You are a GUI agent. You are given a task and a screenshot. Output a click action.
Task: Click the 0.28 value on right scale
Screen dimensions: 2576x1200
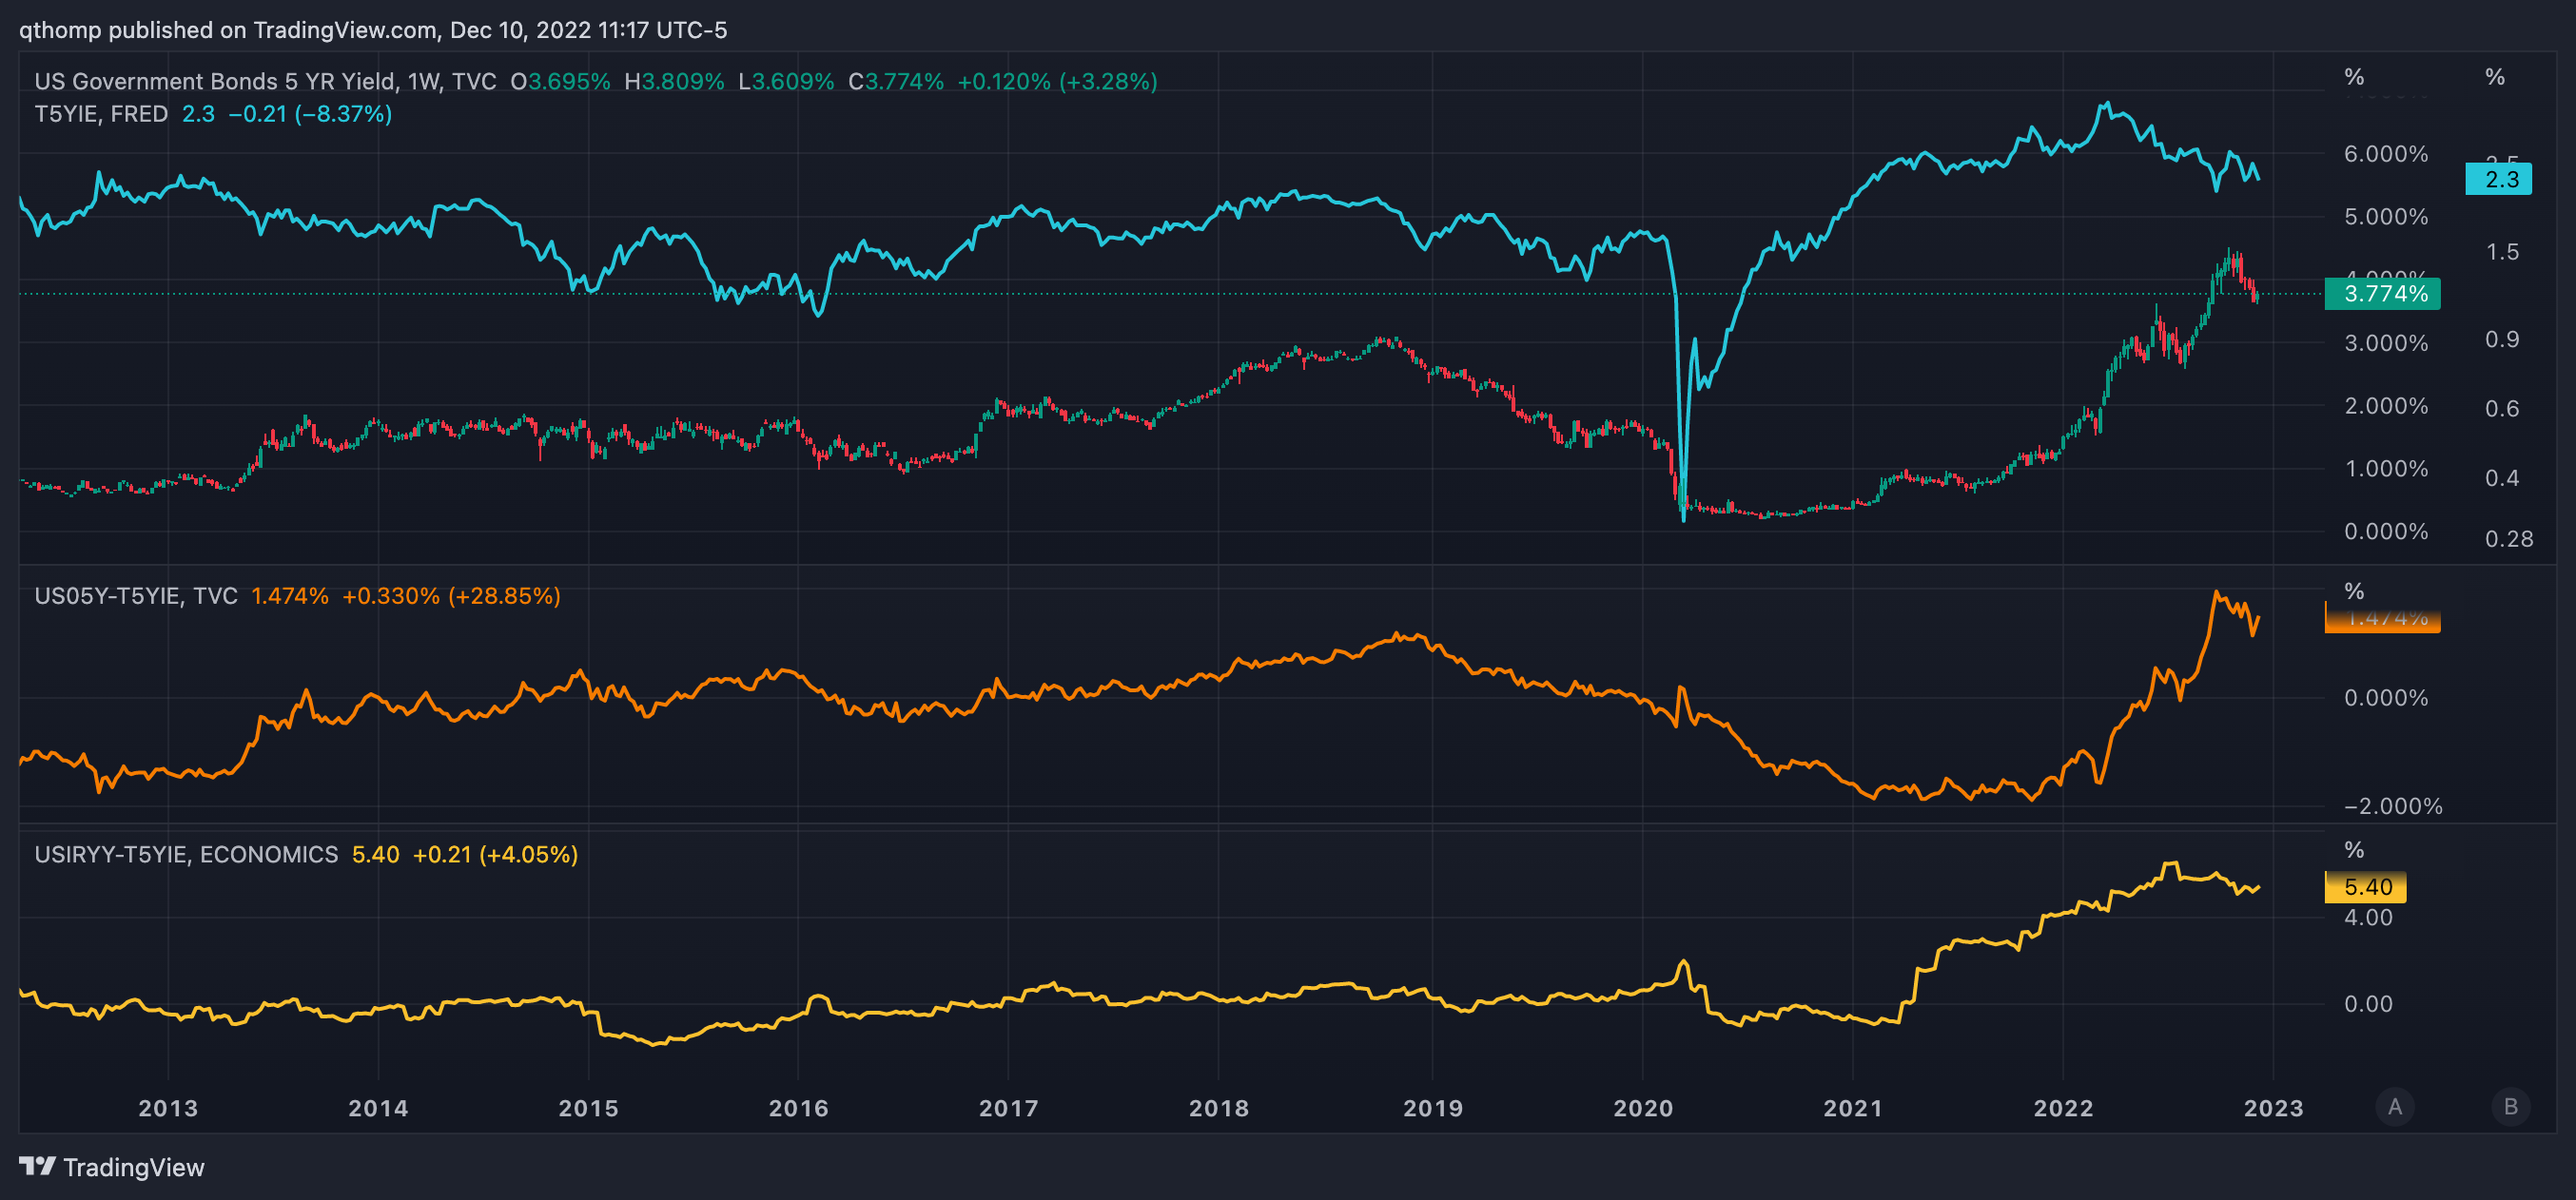[x=2508, y=539]
